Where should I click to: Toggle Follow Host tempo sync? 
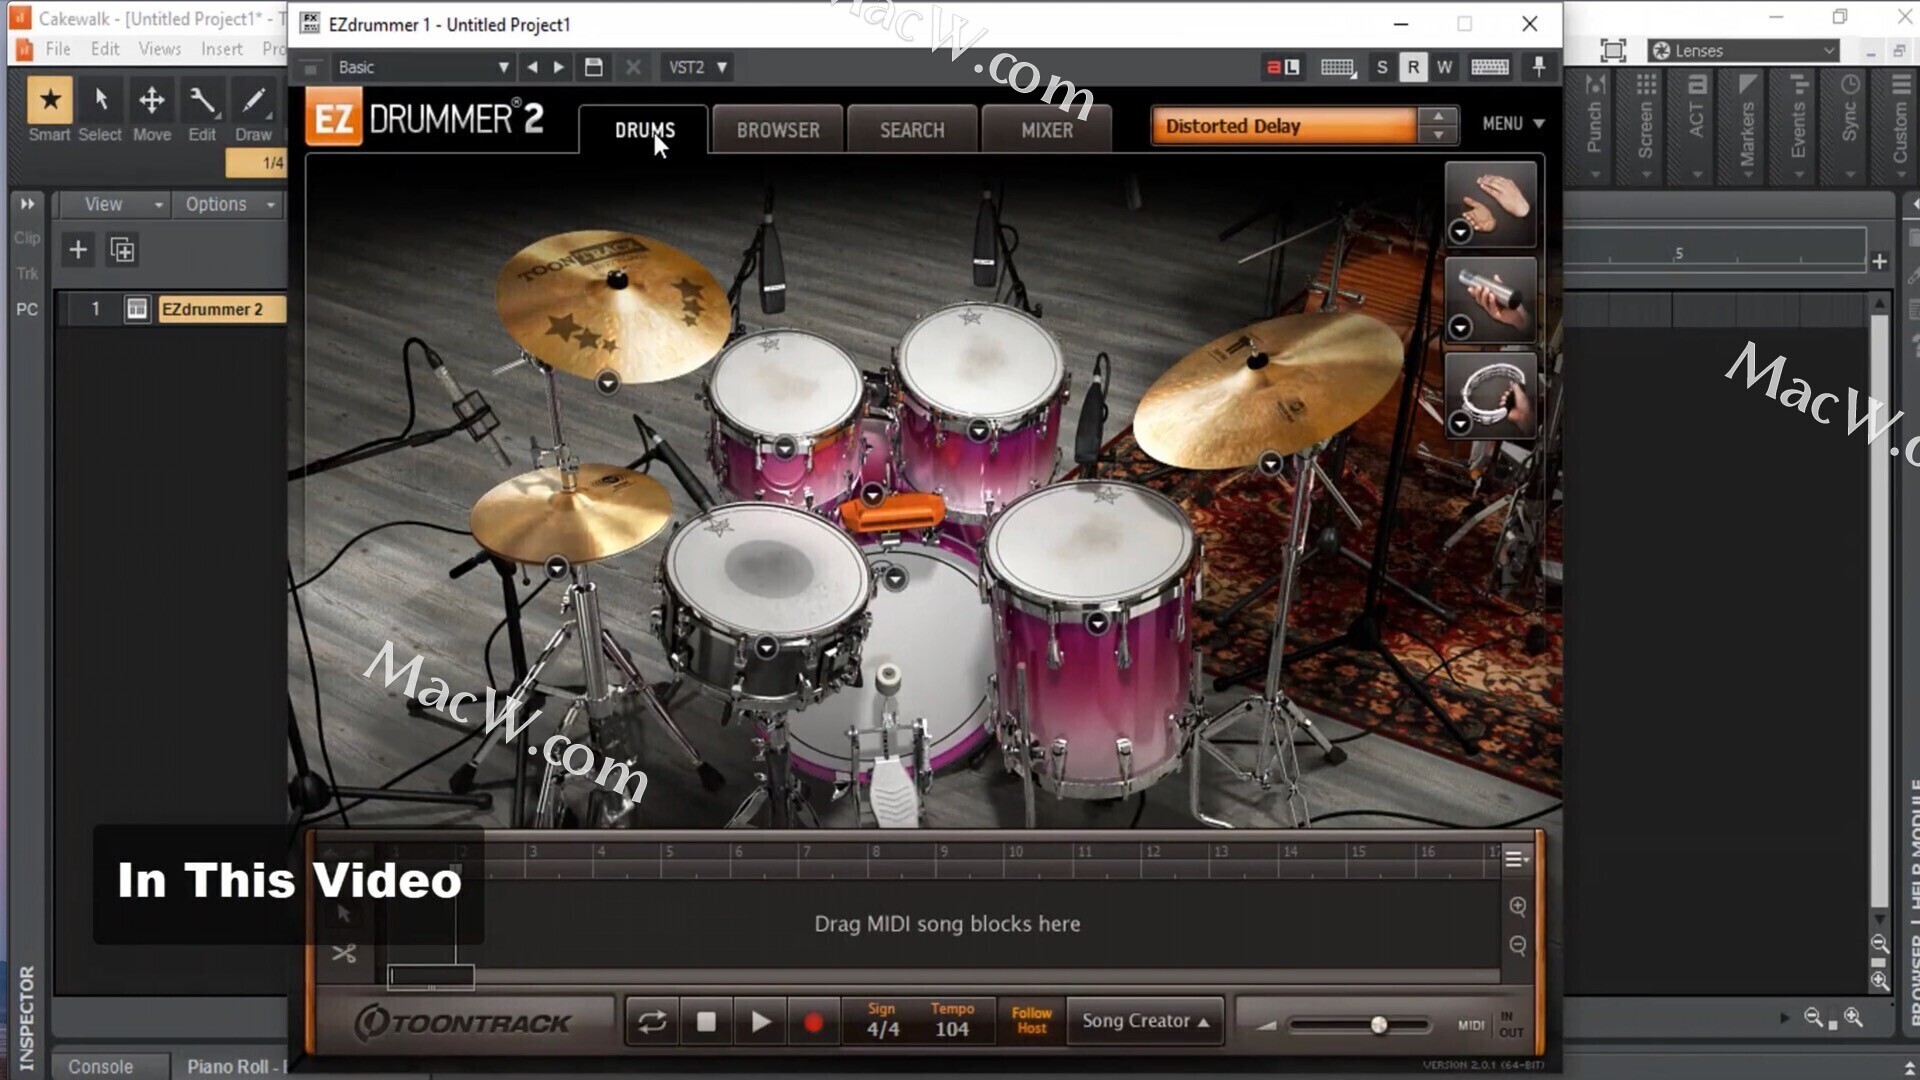[x=1031, y=1021]
